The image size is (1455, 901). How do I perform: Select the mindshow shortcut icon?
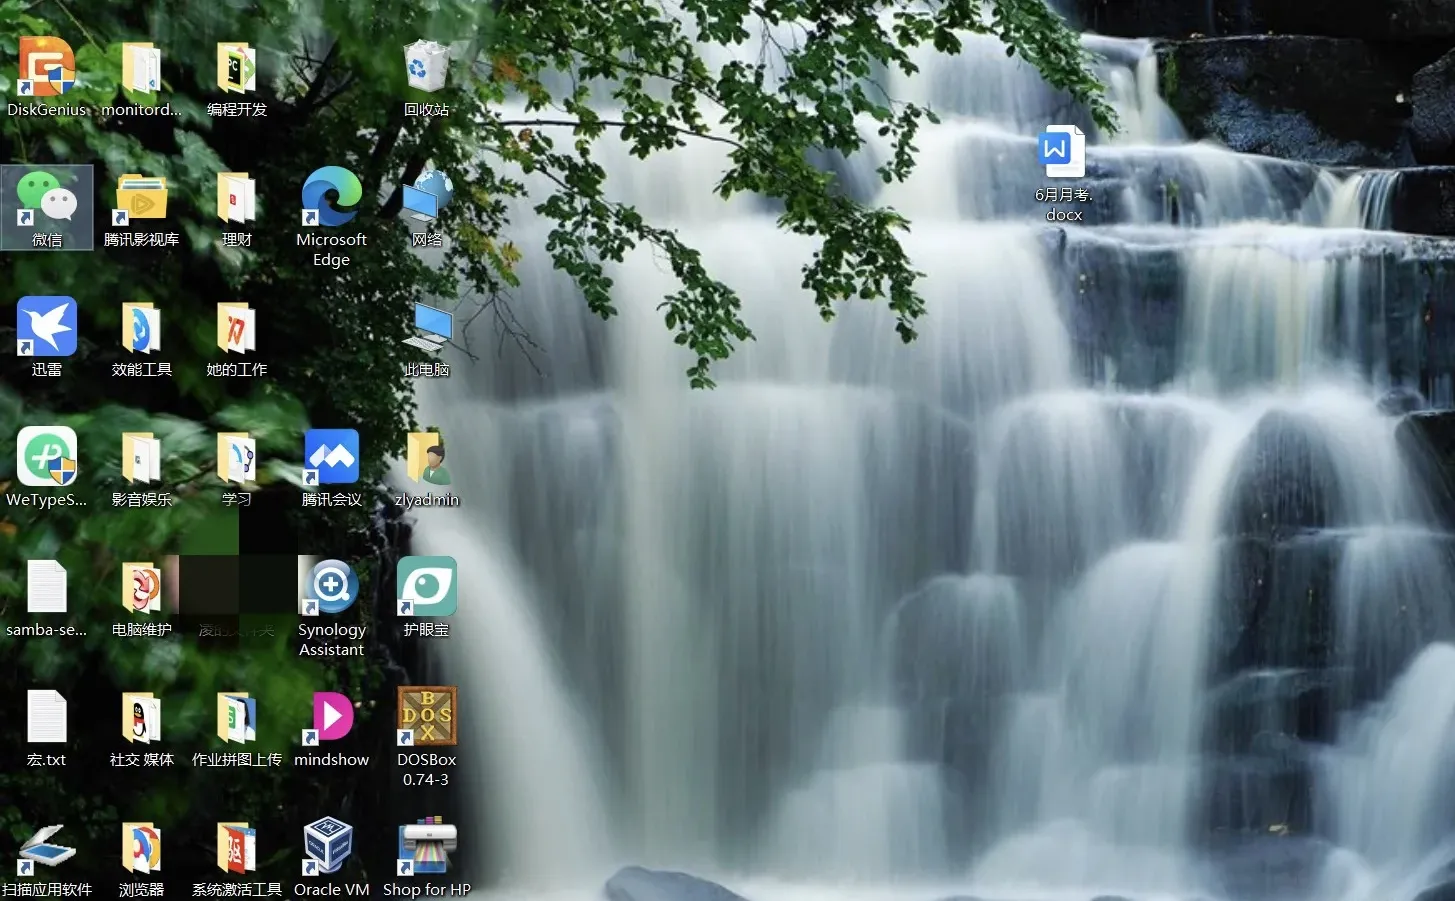click(x=331, y=716)
